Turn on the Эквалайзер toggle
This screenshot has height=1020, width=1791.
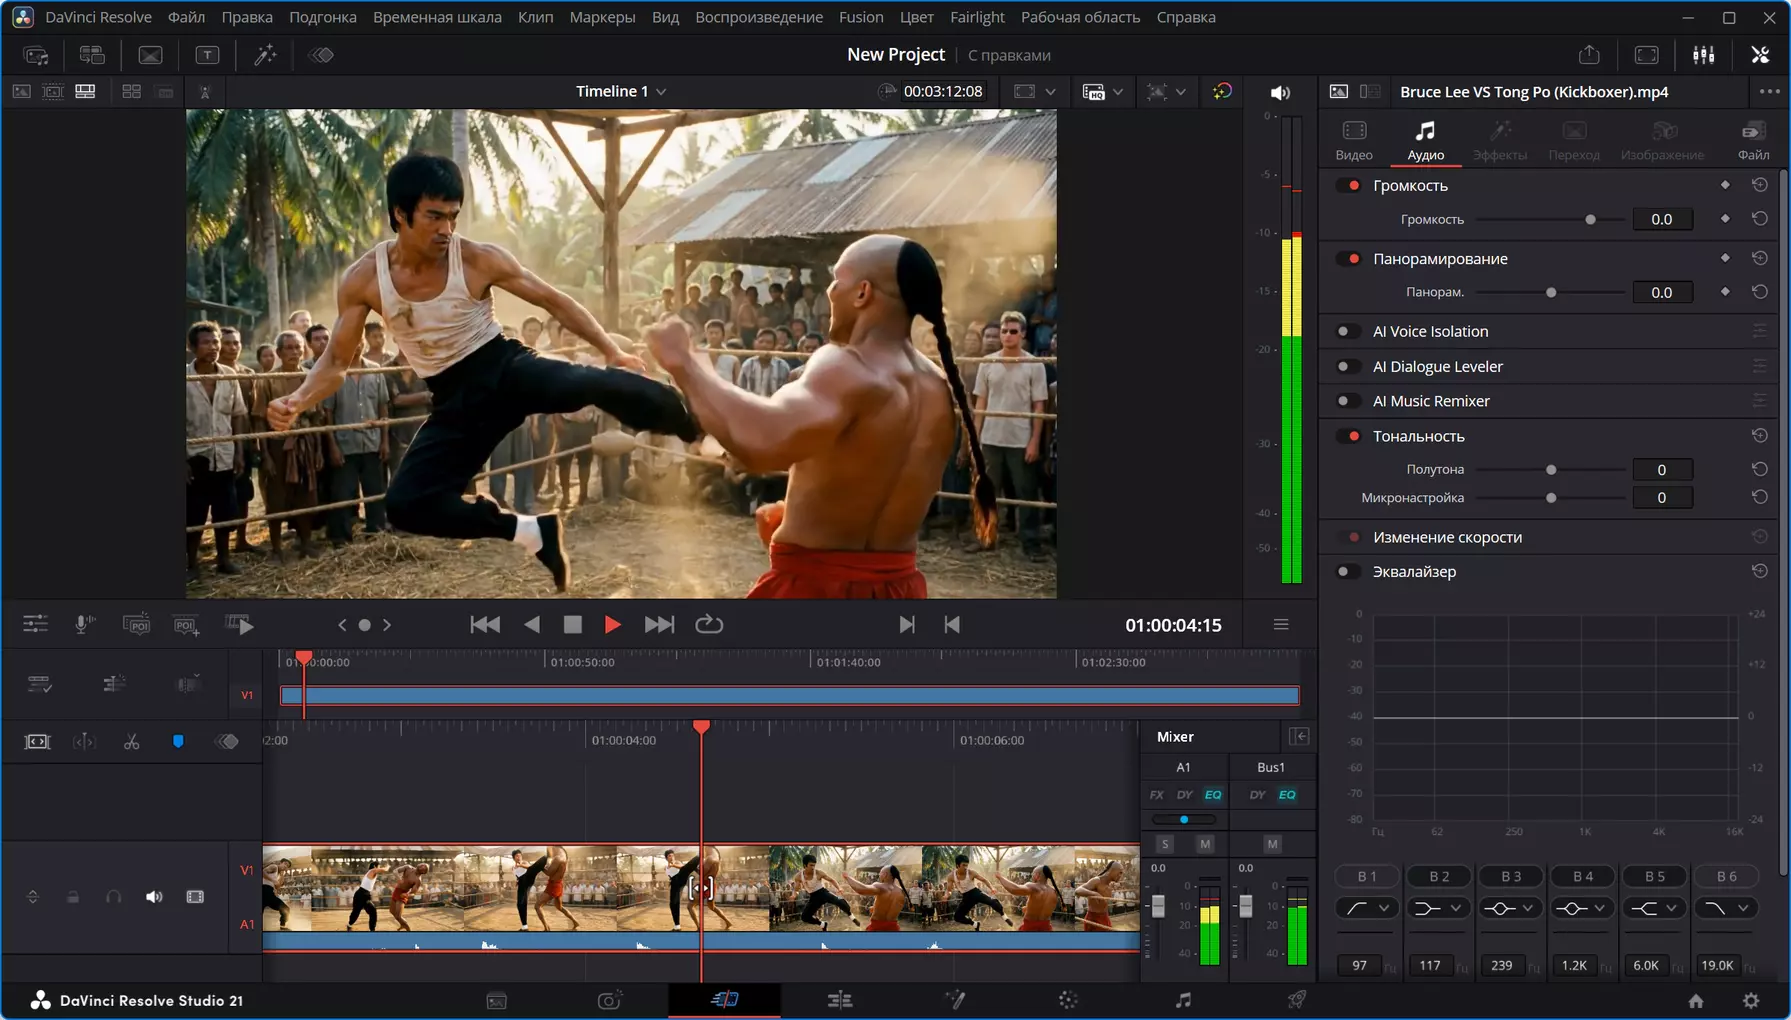point(1347,572)
